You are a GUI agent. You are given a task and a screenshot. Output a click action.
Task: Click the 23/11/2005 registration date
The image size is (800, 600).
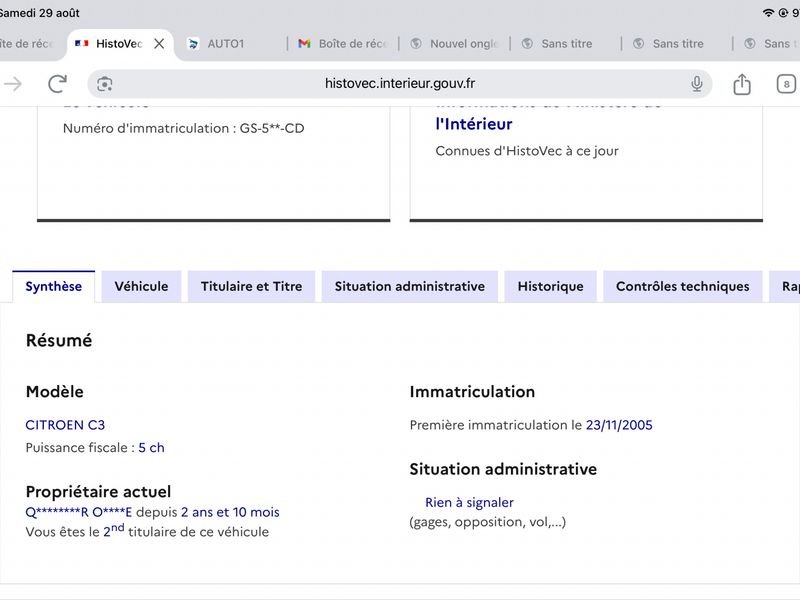pos(619,425)
